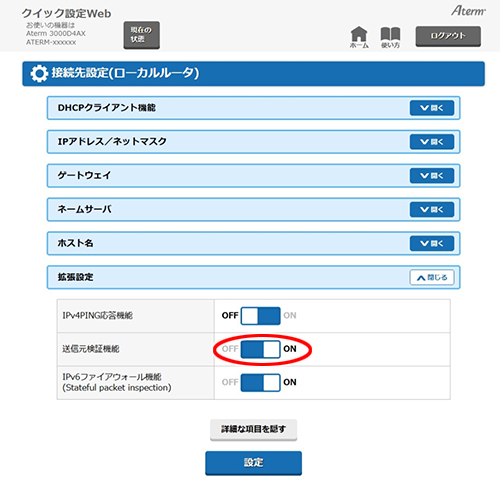Click the ATERM-xxxxxx identifier text

(51, 42)
